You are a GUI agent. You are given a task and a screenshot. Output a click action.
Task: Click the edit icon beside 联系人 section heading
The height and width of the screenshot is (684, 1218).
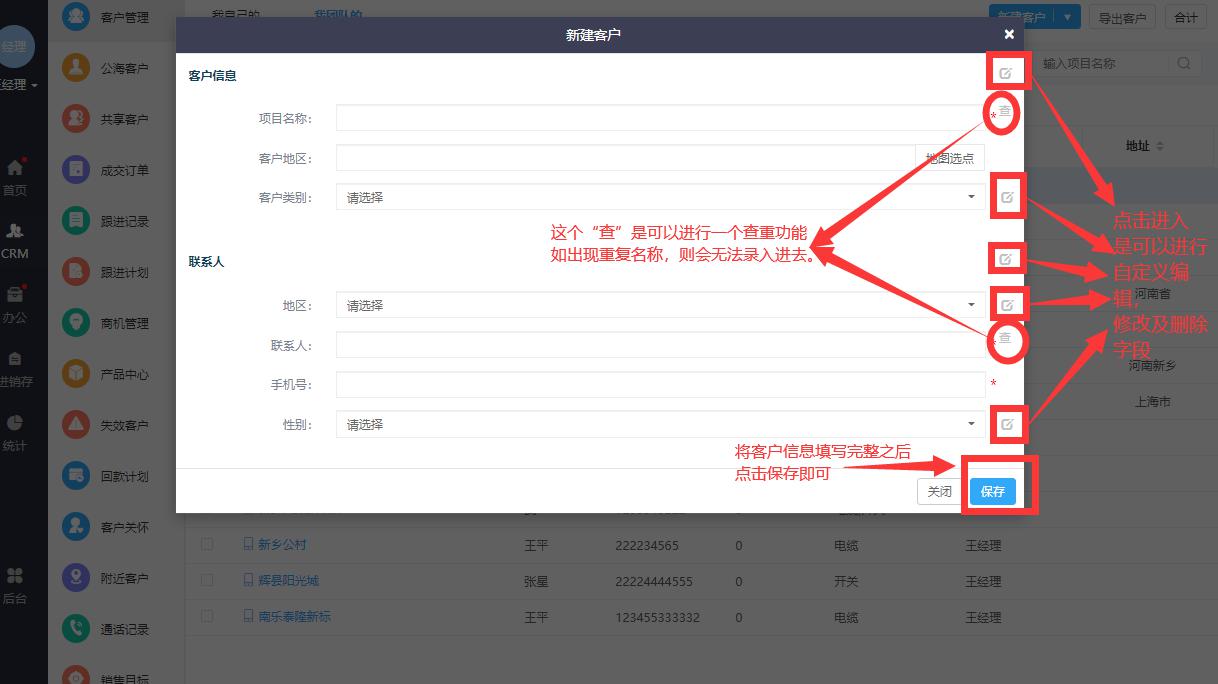pyautogui.click(x=1007, y=259)
